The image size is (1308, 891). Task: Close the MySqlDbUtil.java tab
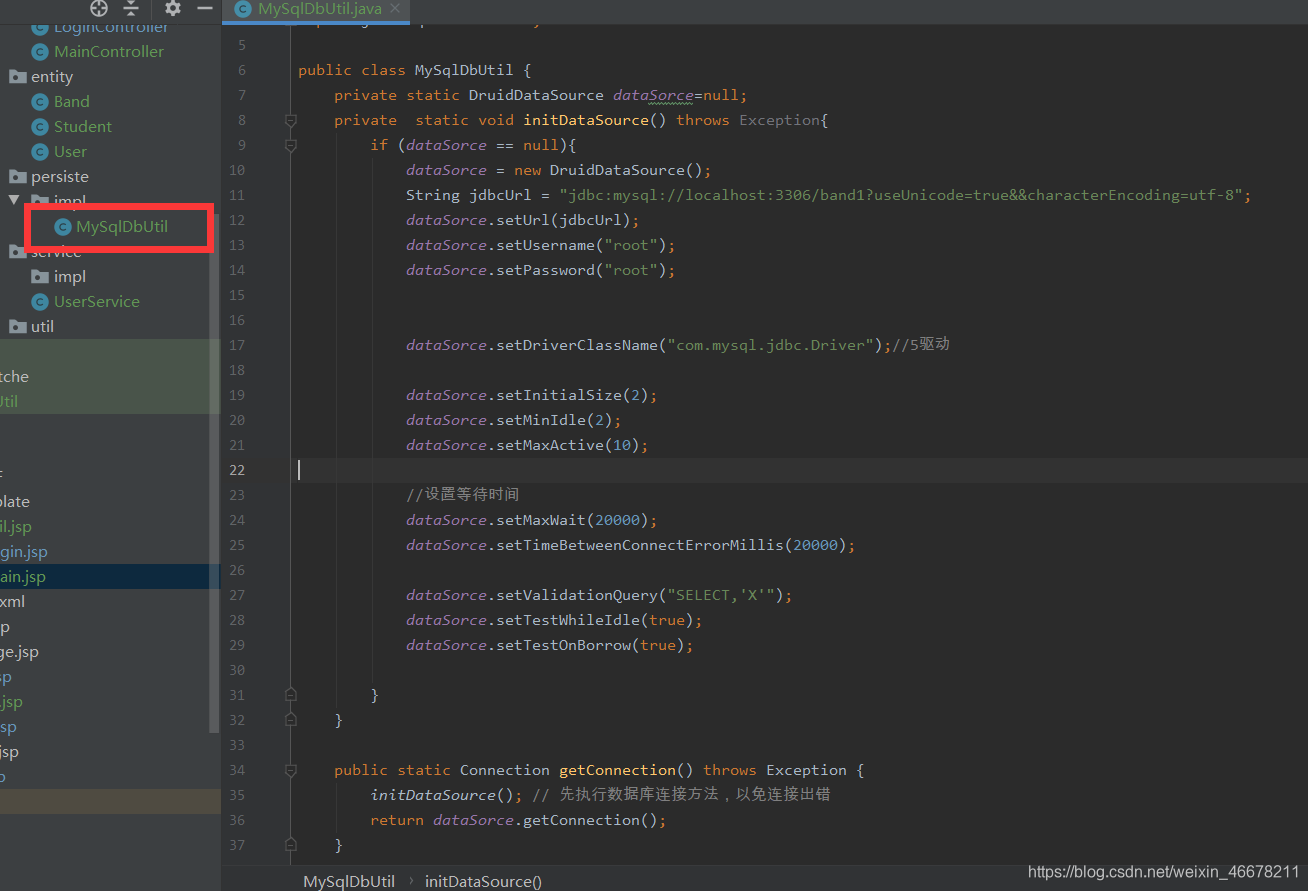click(396, 9)
